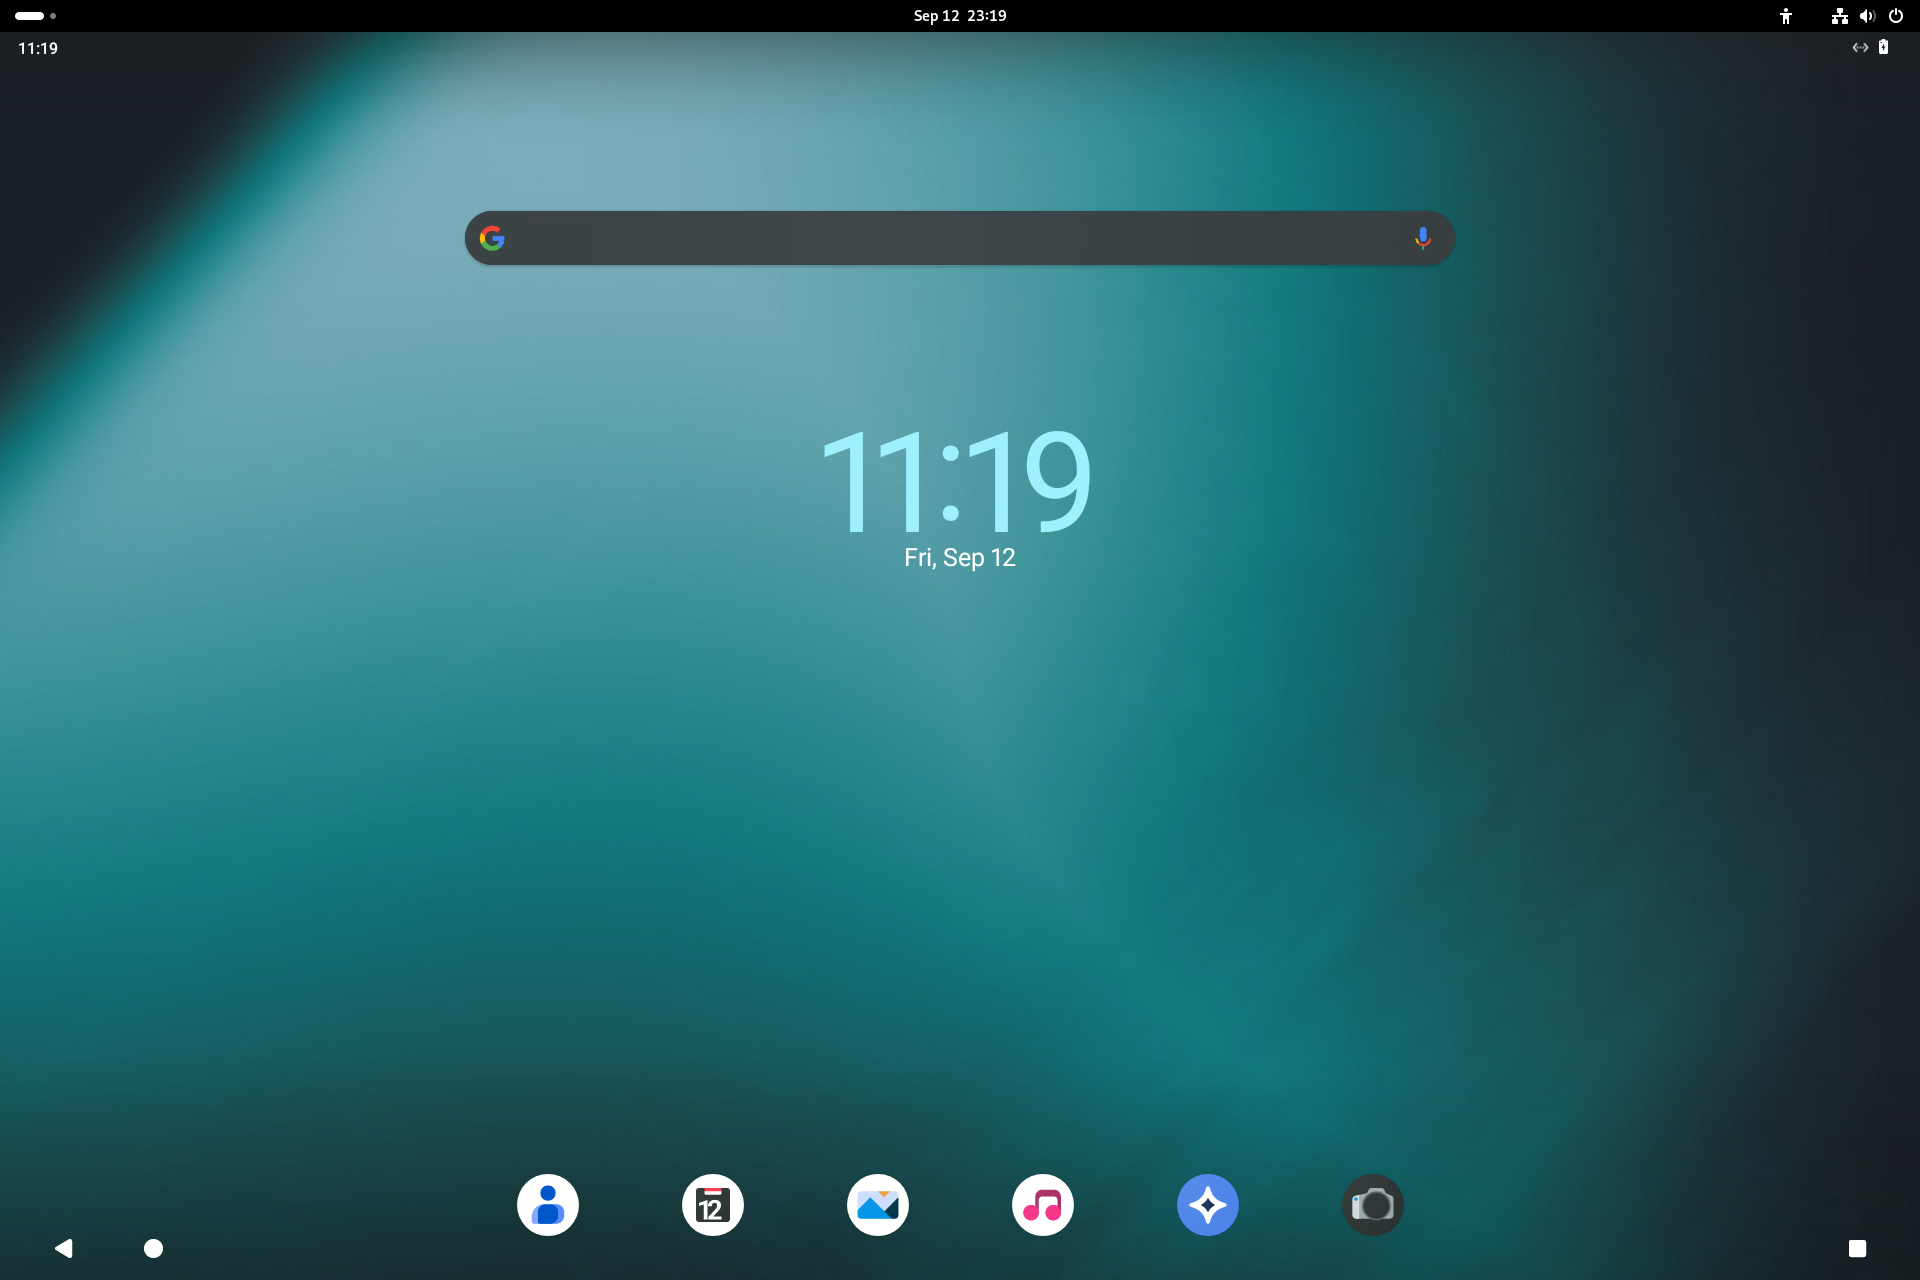Tap the voice search microphone icon
The image size is (1920, 1280).
[1422, 238]
